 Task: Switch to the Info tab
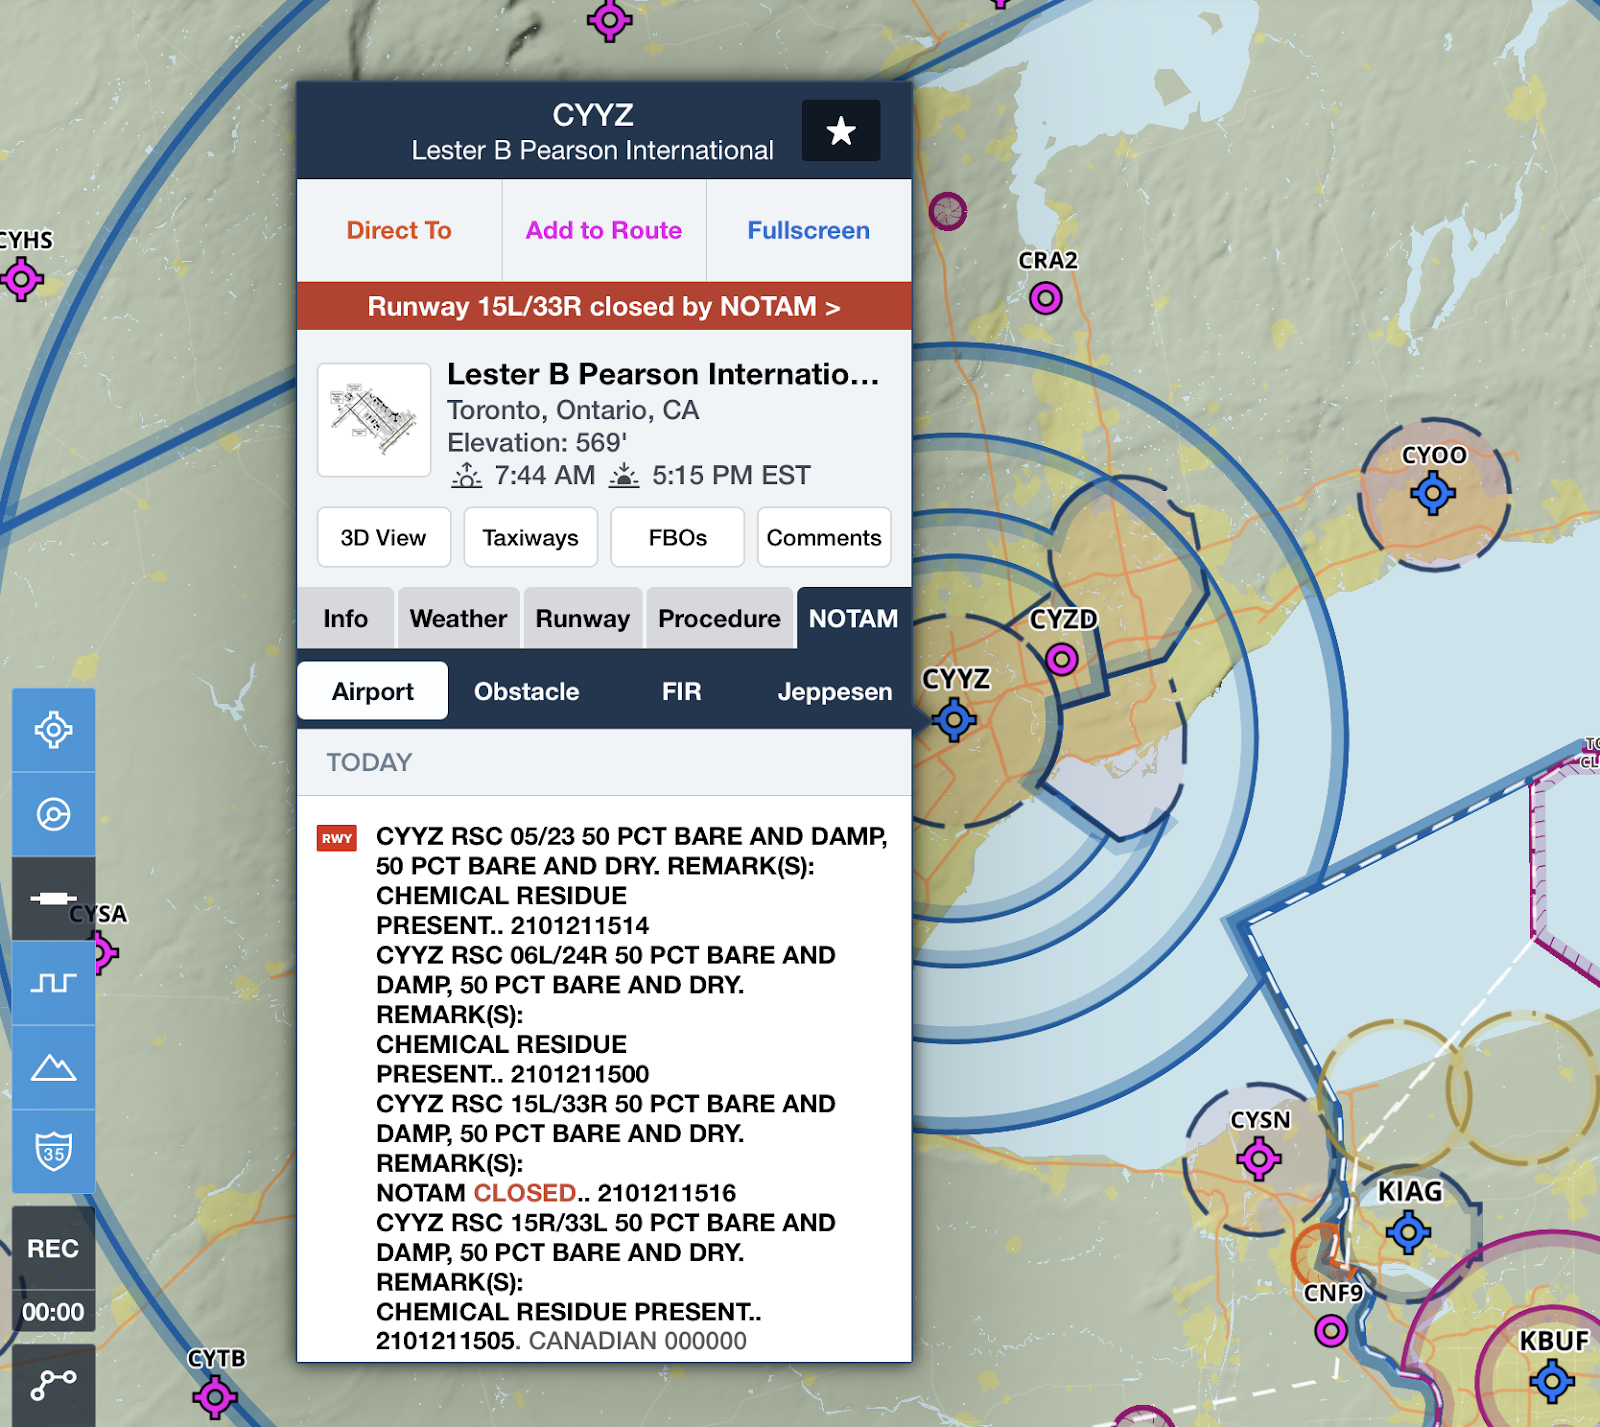point(346,618)
